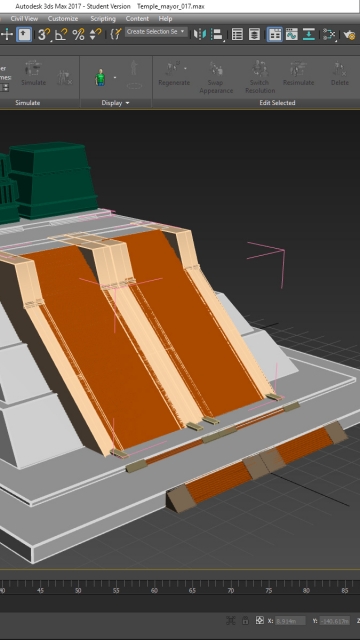Toggle Percent Snap
Image resolution: width=360 pixels, height=640 pixels.
[x=78, y=34]
